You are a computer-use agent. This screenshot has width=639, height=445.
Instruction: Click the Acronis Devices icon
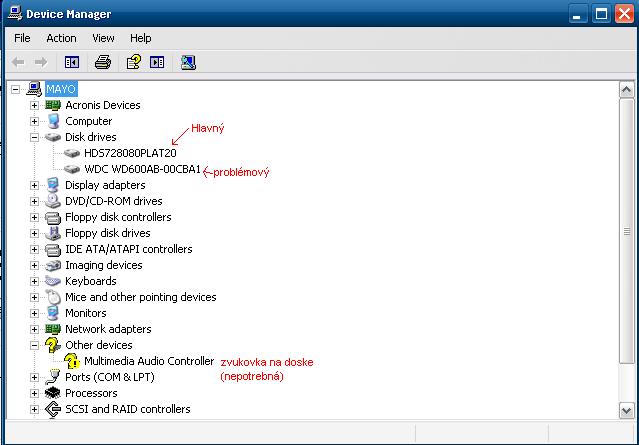[53, 105]
